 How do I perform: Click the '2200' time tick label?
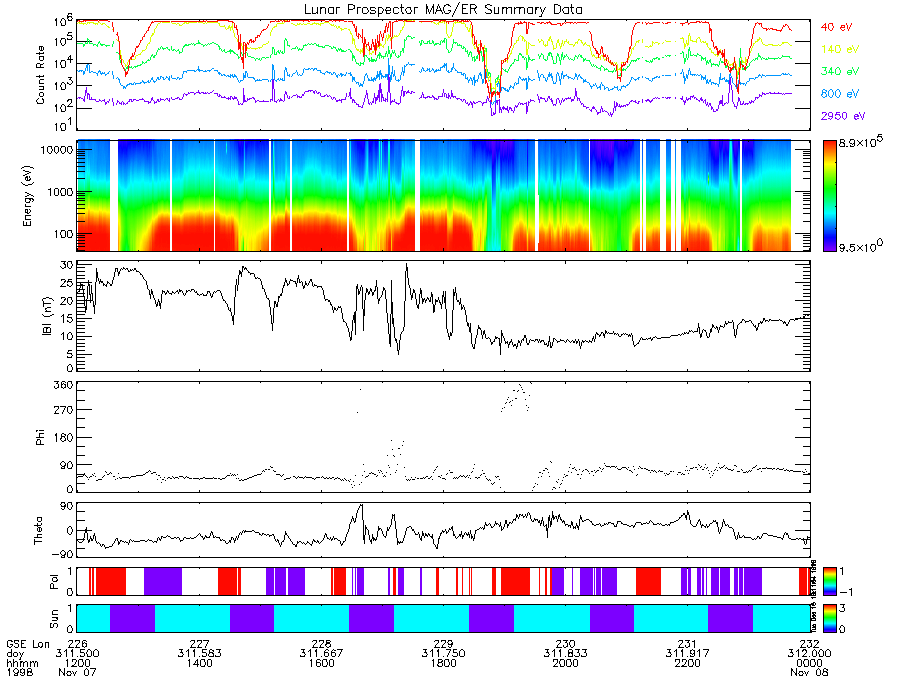click(x=688, y=663)
